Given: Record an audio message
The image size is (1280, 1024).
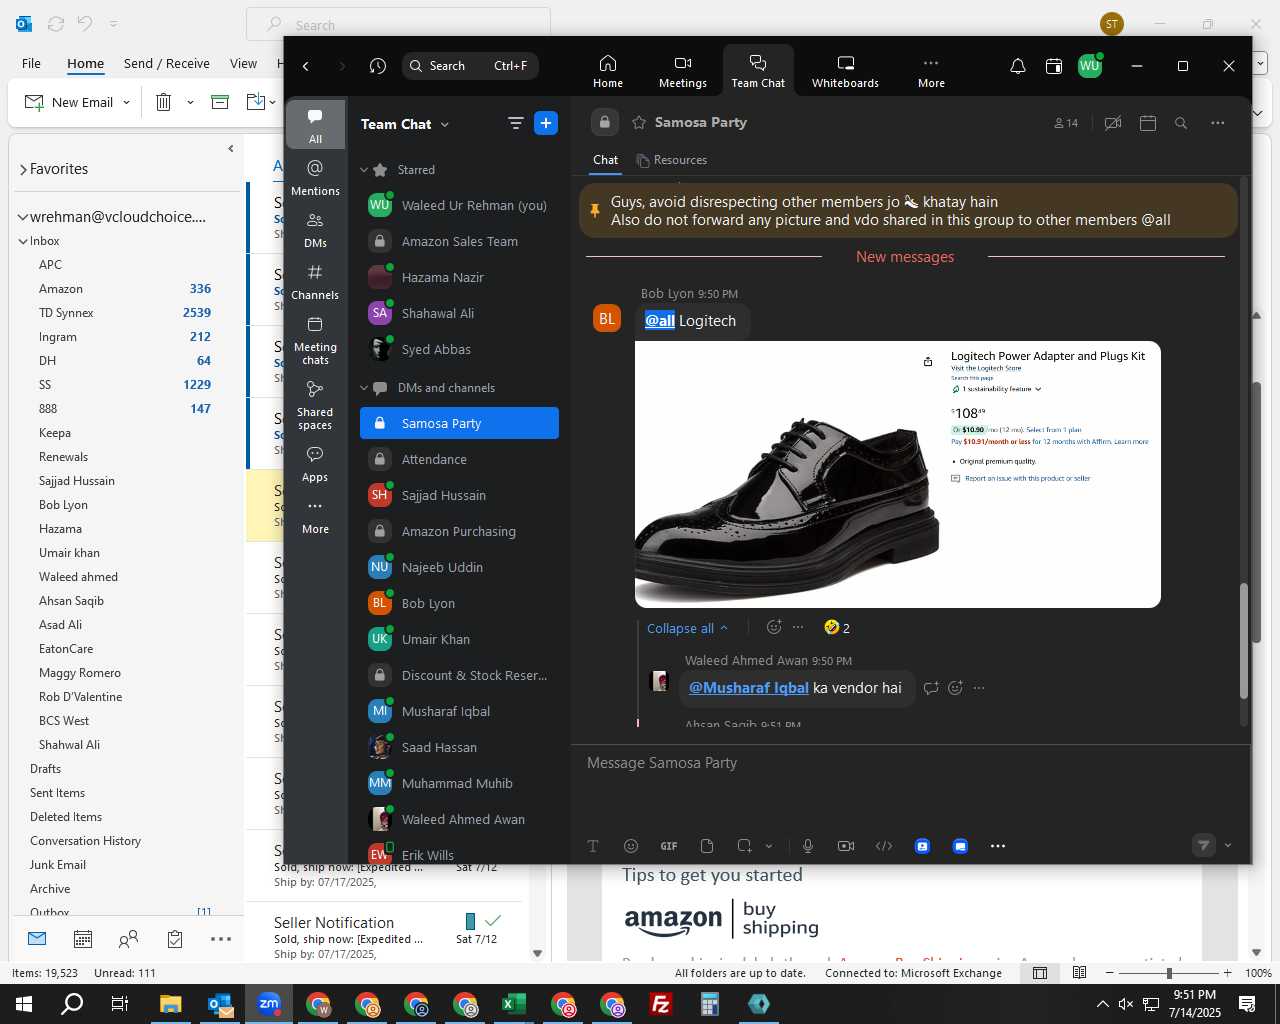Looking at the screenshot, I should coord(808,846).
